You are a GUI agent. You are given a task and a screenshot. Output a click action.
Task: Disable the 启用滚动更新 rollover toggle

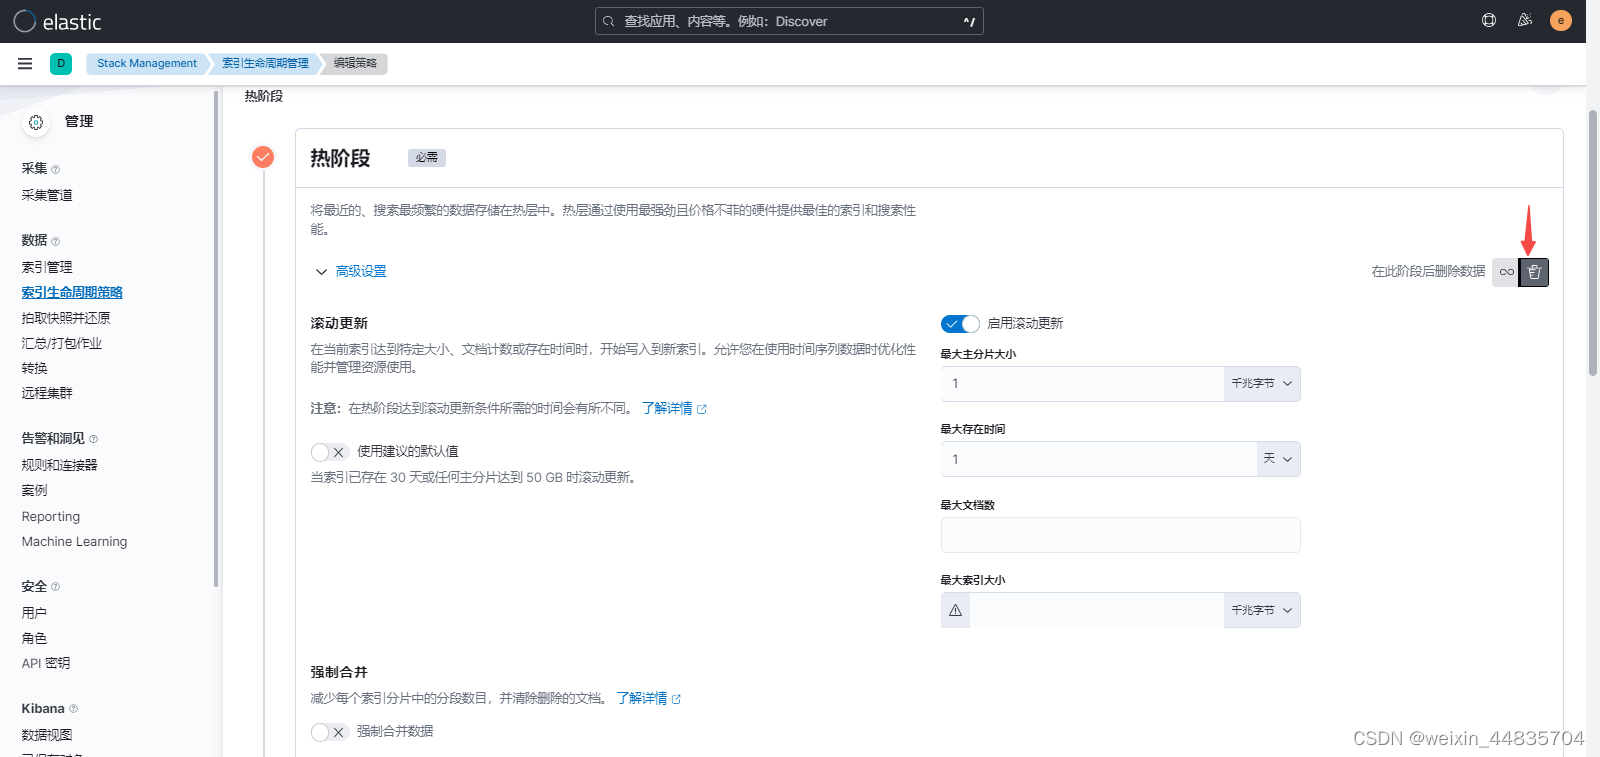960,324
